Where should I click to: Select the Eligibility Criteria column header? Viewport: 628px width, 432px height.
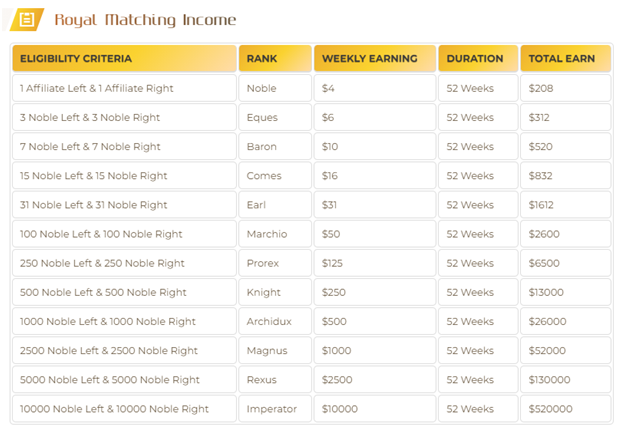pyautogui.click(x=124, y=58)
